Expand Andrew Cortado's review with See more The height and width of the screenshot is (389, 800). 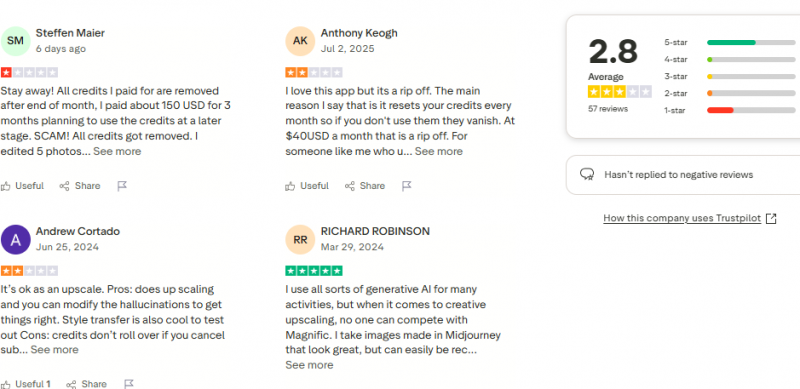[54, 350]
